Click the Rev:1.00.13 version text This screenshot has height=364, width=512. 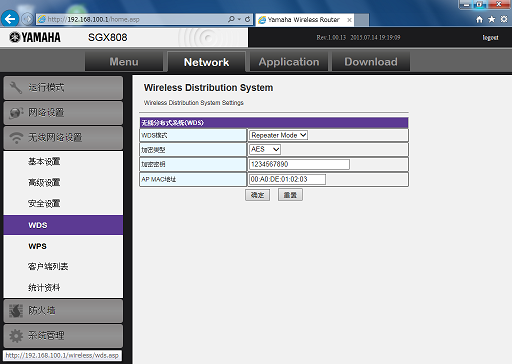(331, 38)
